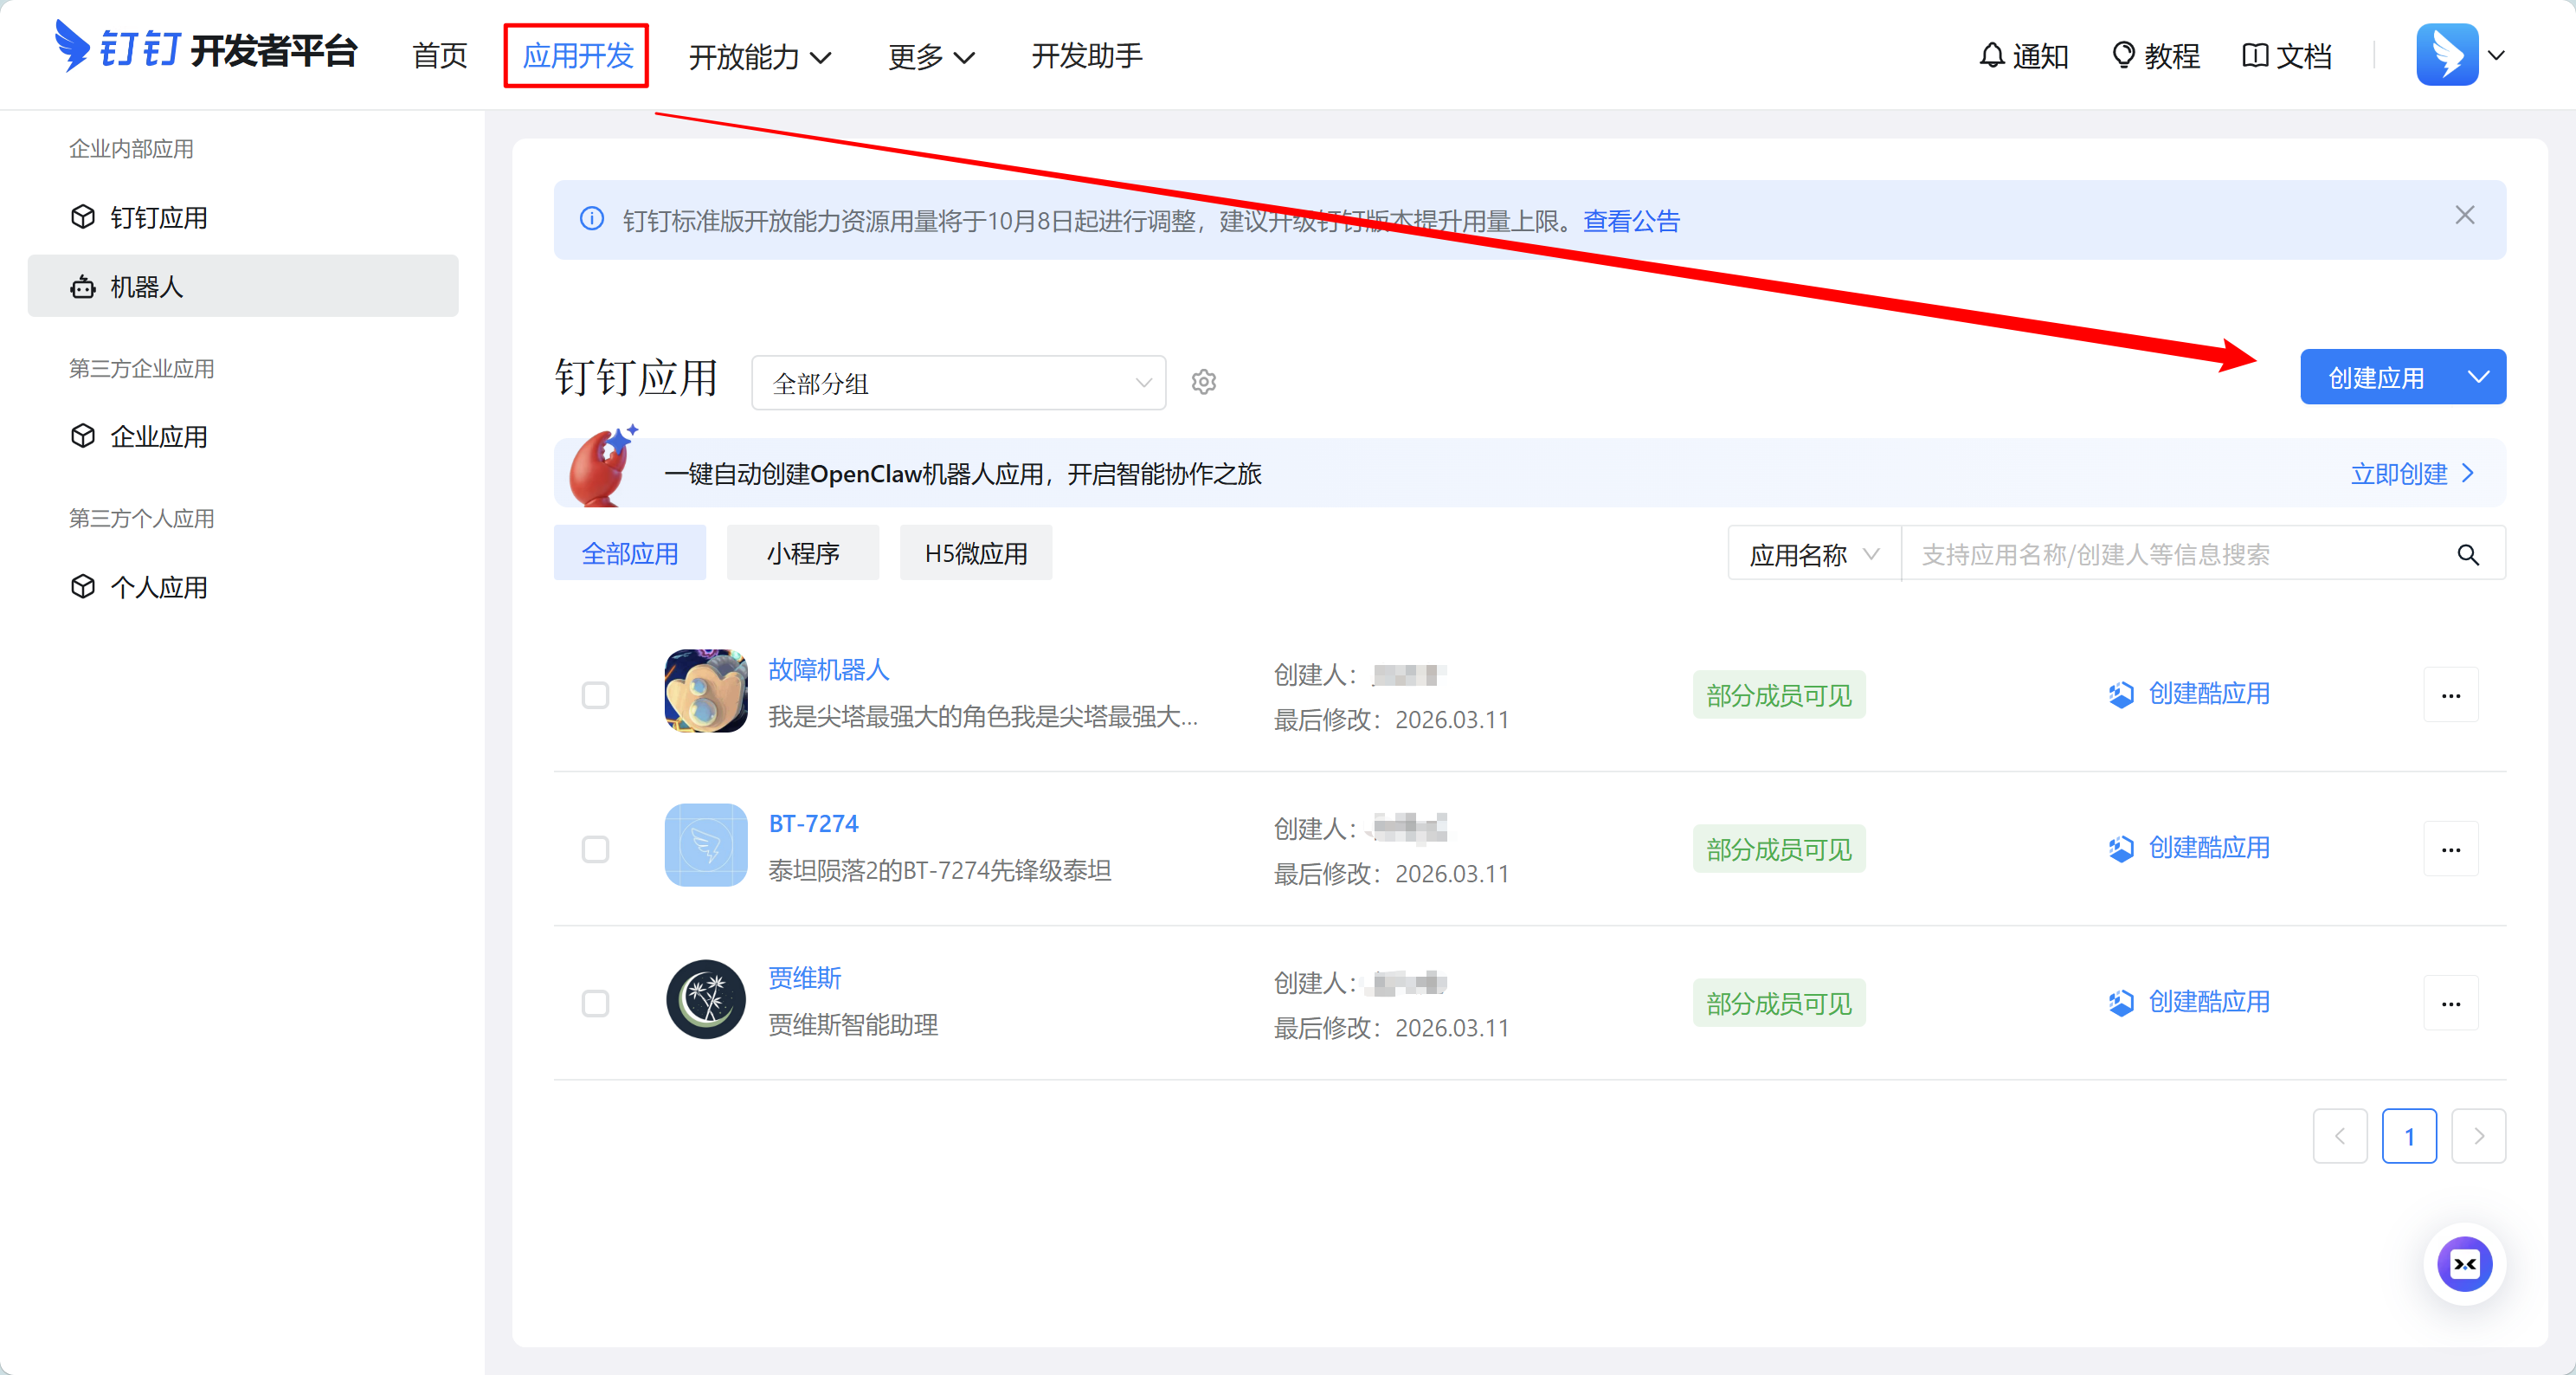Click the search magnifier icon

point(2467,555)
